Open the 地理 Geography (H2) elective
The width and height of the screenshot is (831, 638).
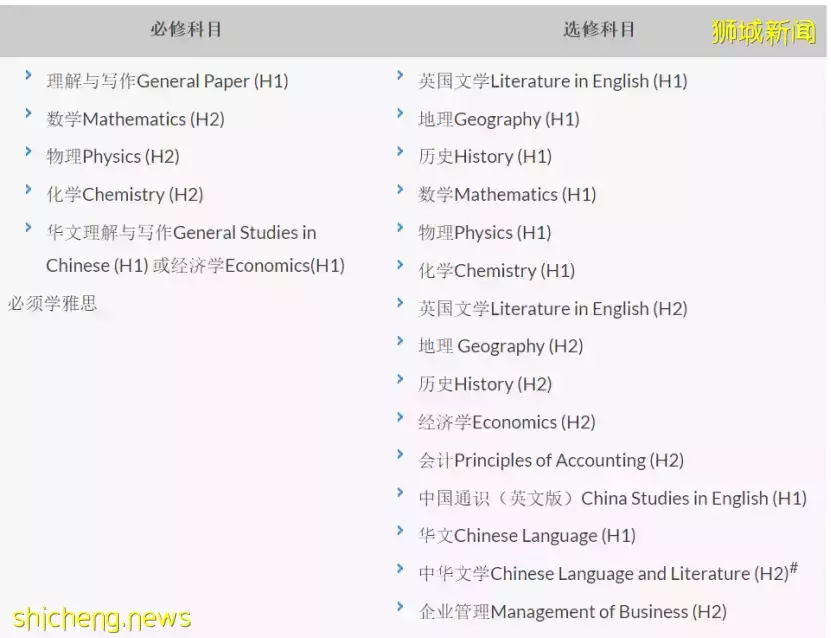pos(500,347)
